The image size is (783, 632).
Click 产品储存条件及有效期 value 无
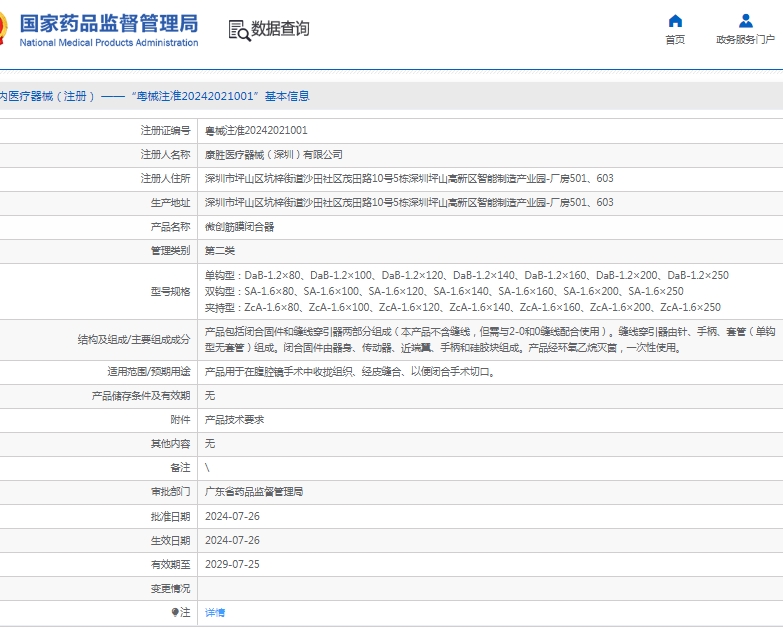click(x=210, y=396)
